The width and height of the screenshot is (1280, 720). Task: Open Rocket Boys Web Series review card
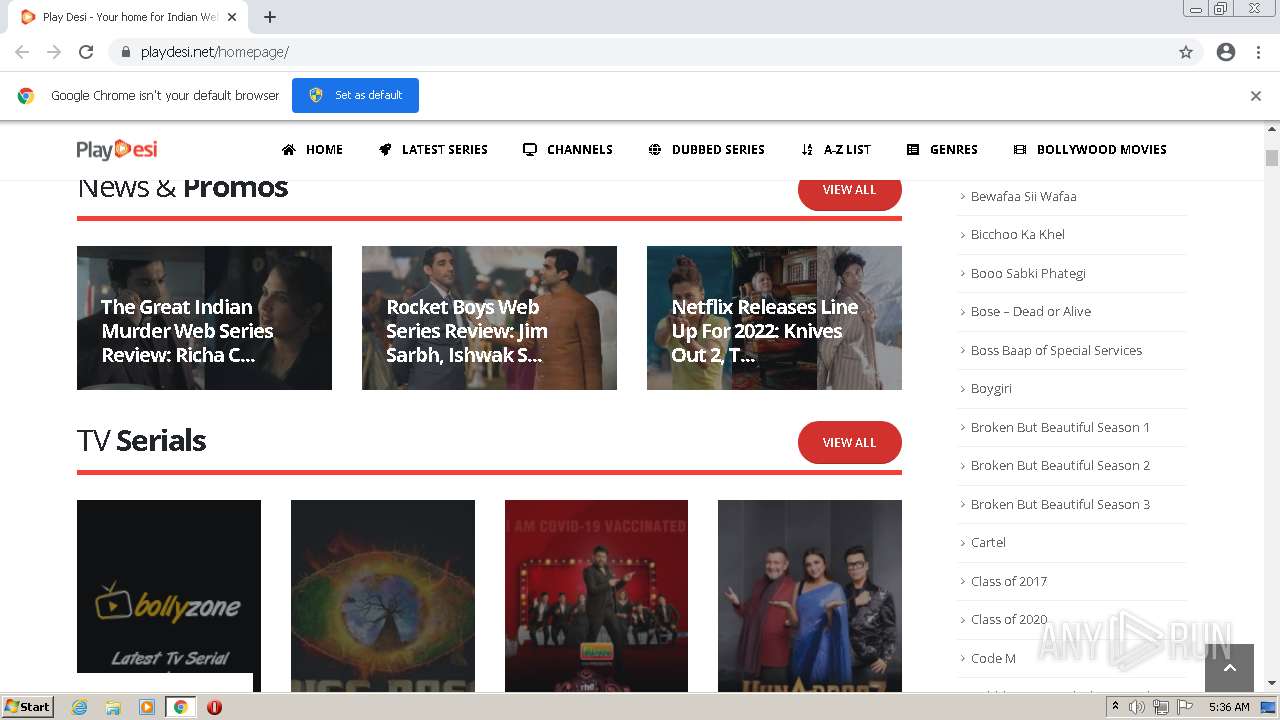[489, 318]
